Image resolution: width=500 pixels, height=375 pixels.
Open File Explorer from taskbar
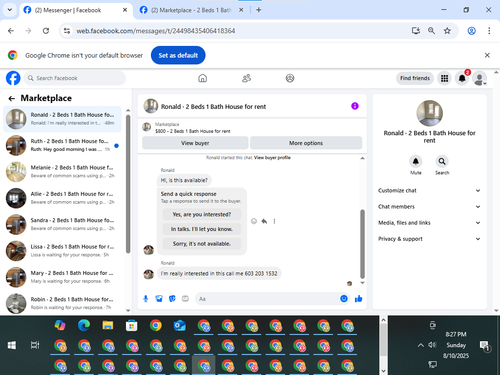coord(108,325)
